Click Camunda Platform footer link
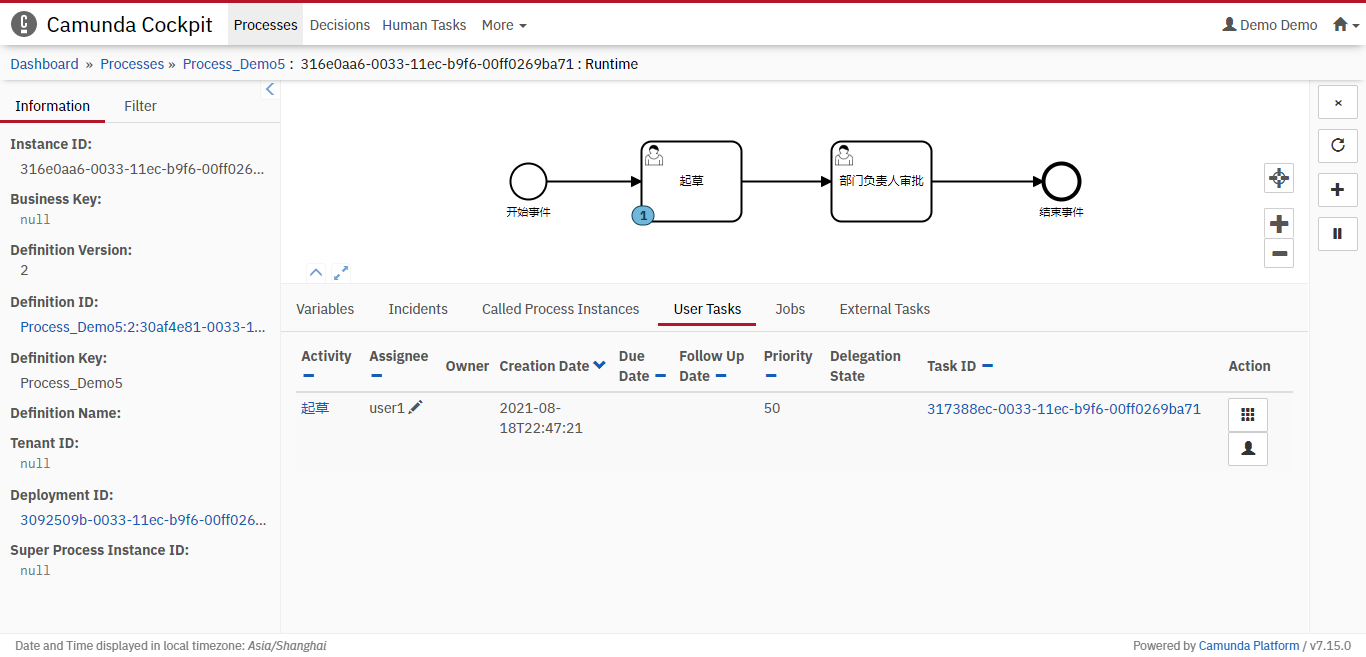This screenshot has height=657, width=1366. tap(1249, 646)
